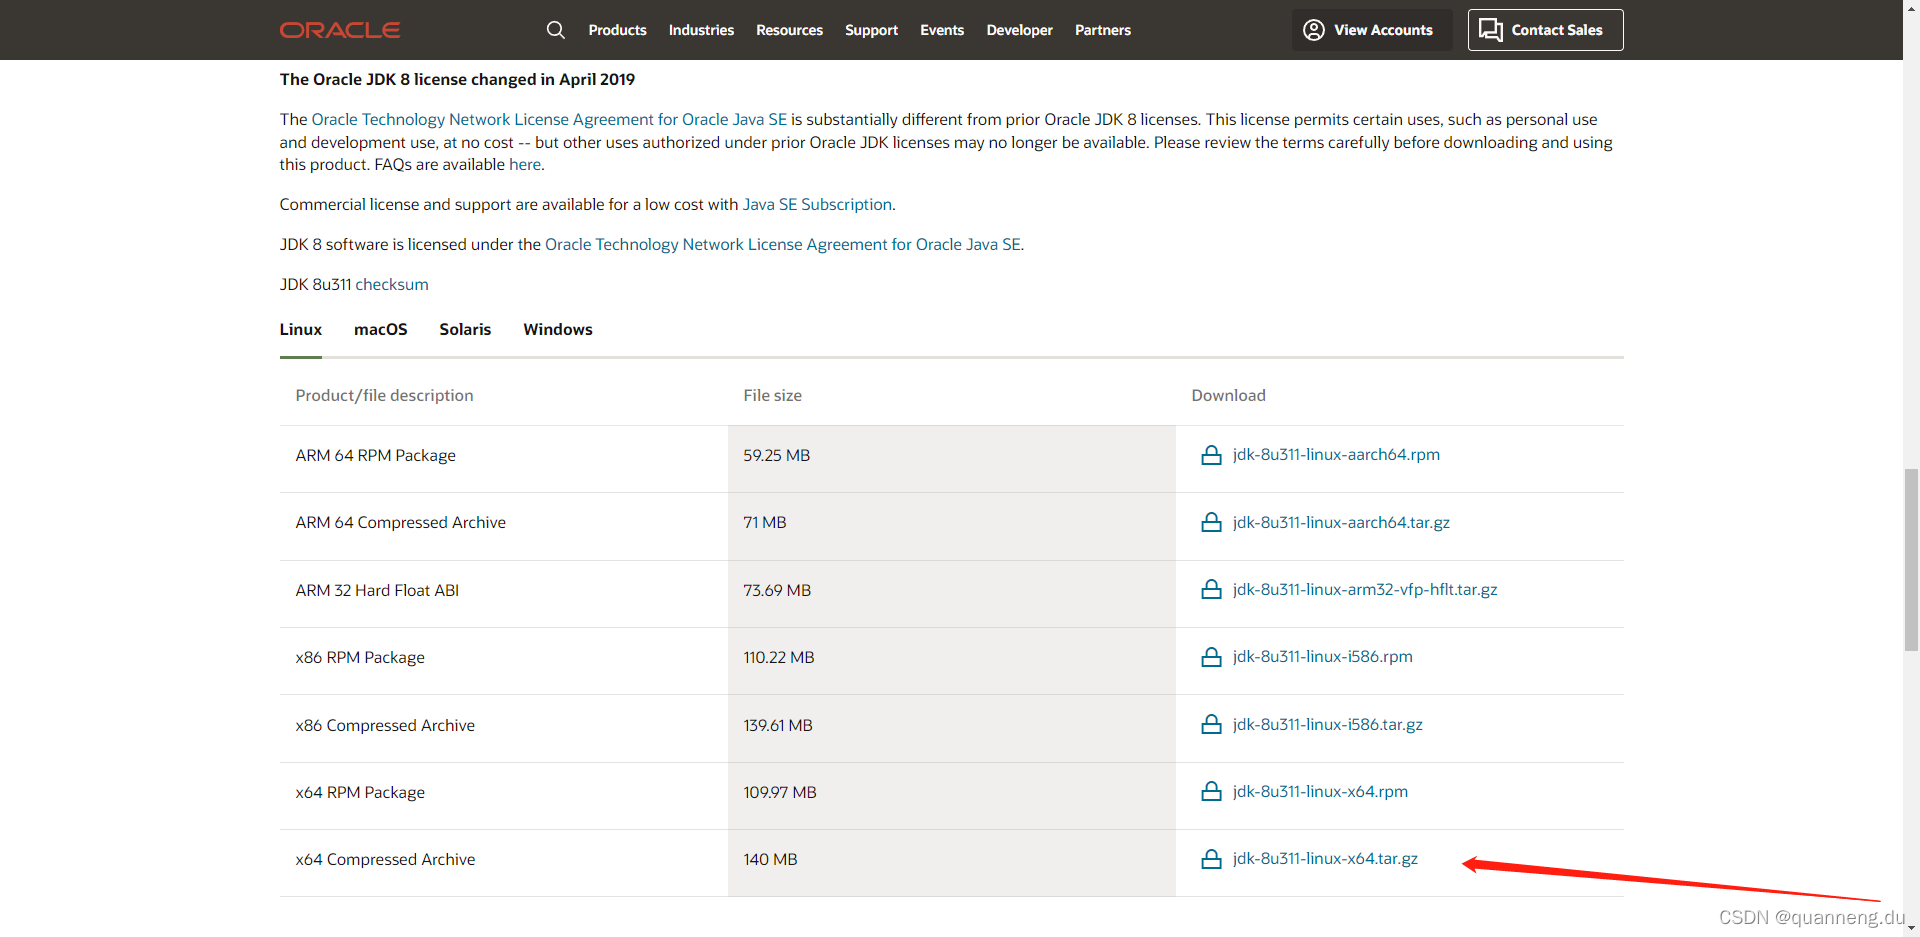Download jdk-8u311-linux-aarch64.tar.gz
The image size is (1920, 937).
(x=1341, y=522)
